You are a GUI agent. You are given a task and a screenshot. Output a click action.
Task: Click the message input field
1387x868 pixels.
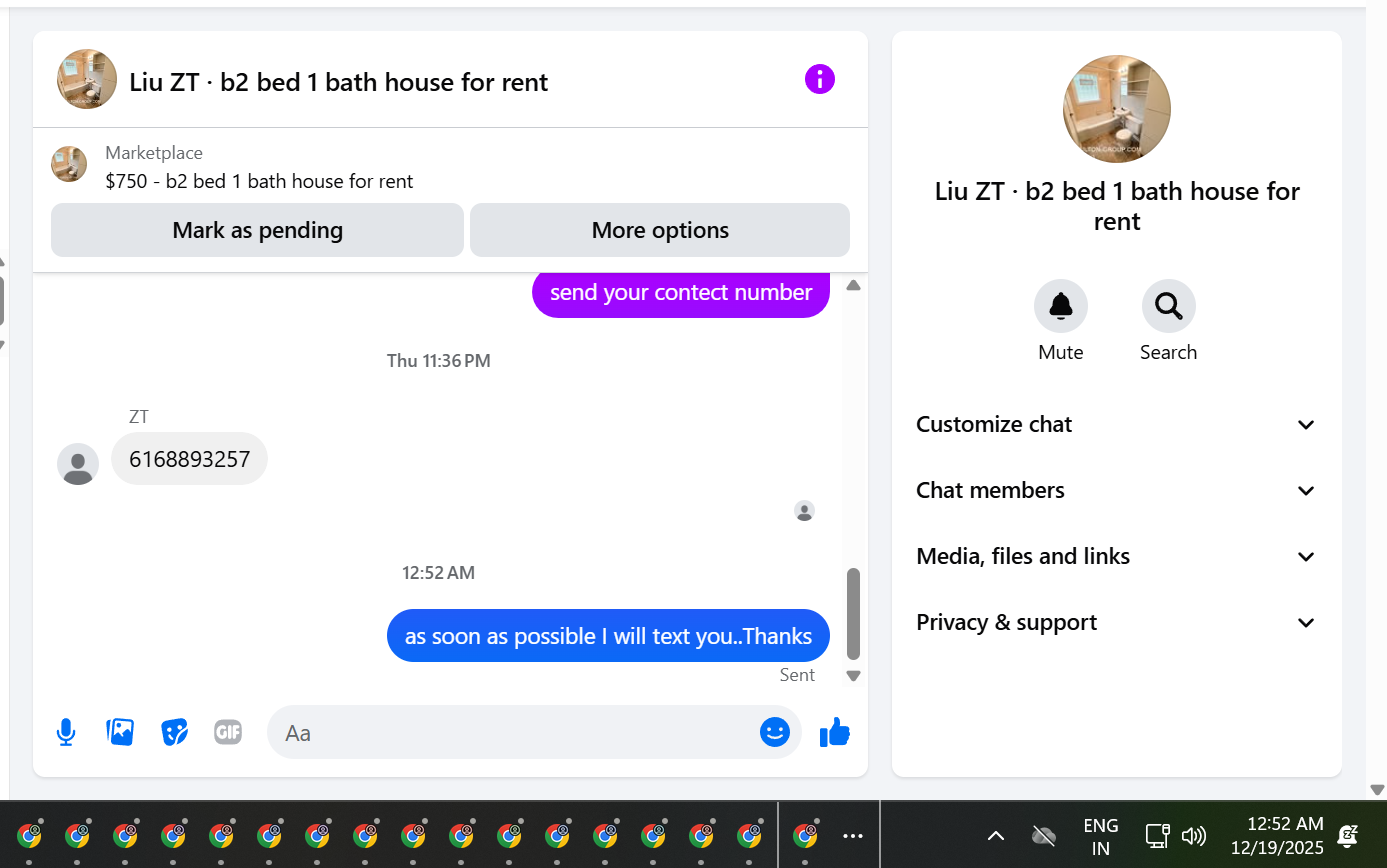pyautogui.click(x=512, y=733)
